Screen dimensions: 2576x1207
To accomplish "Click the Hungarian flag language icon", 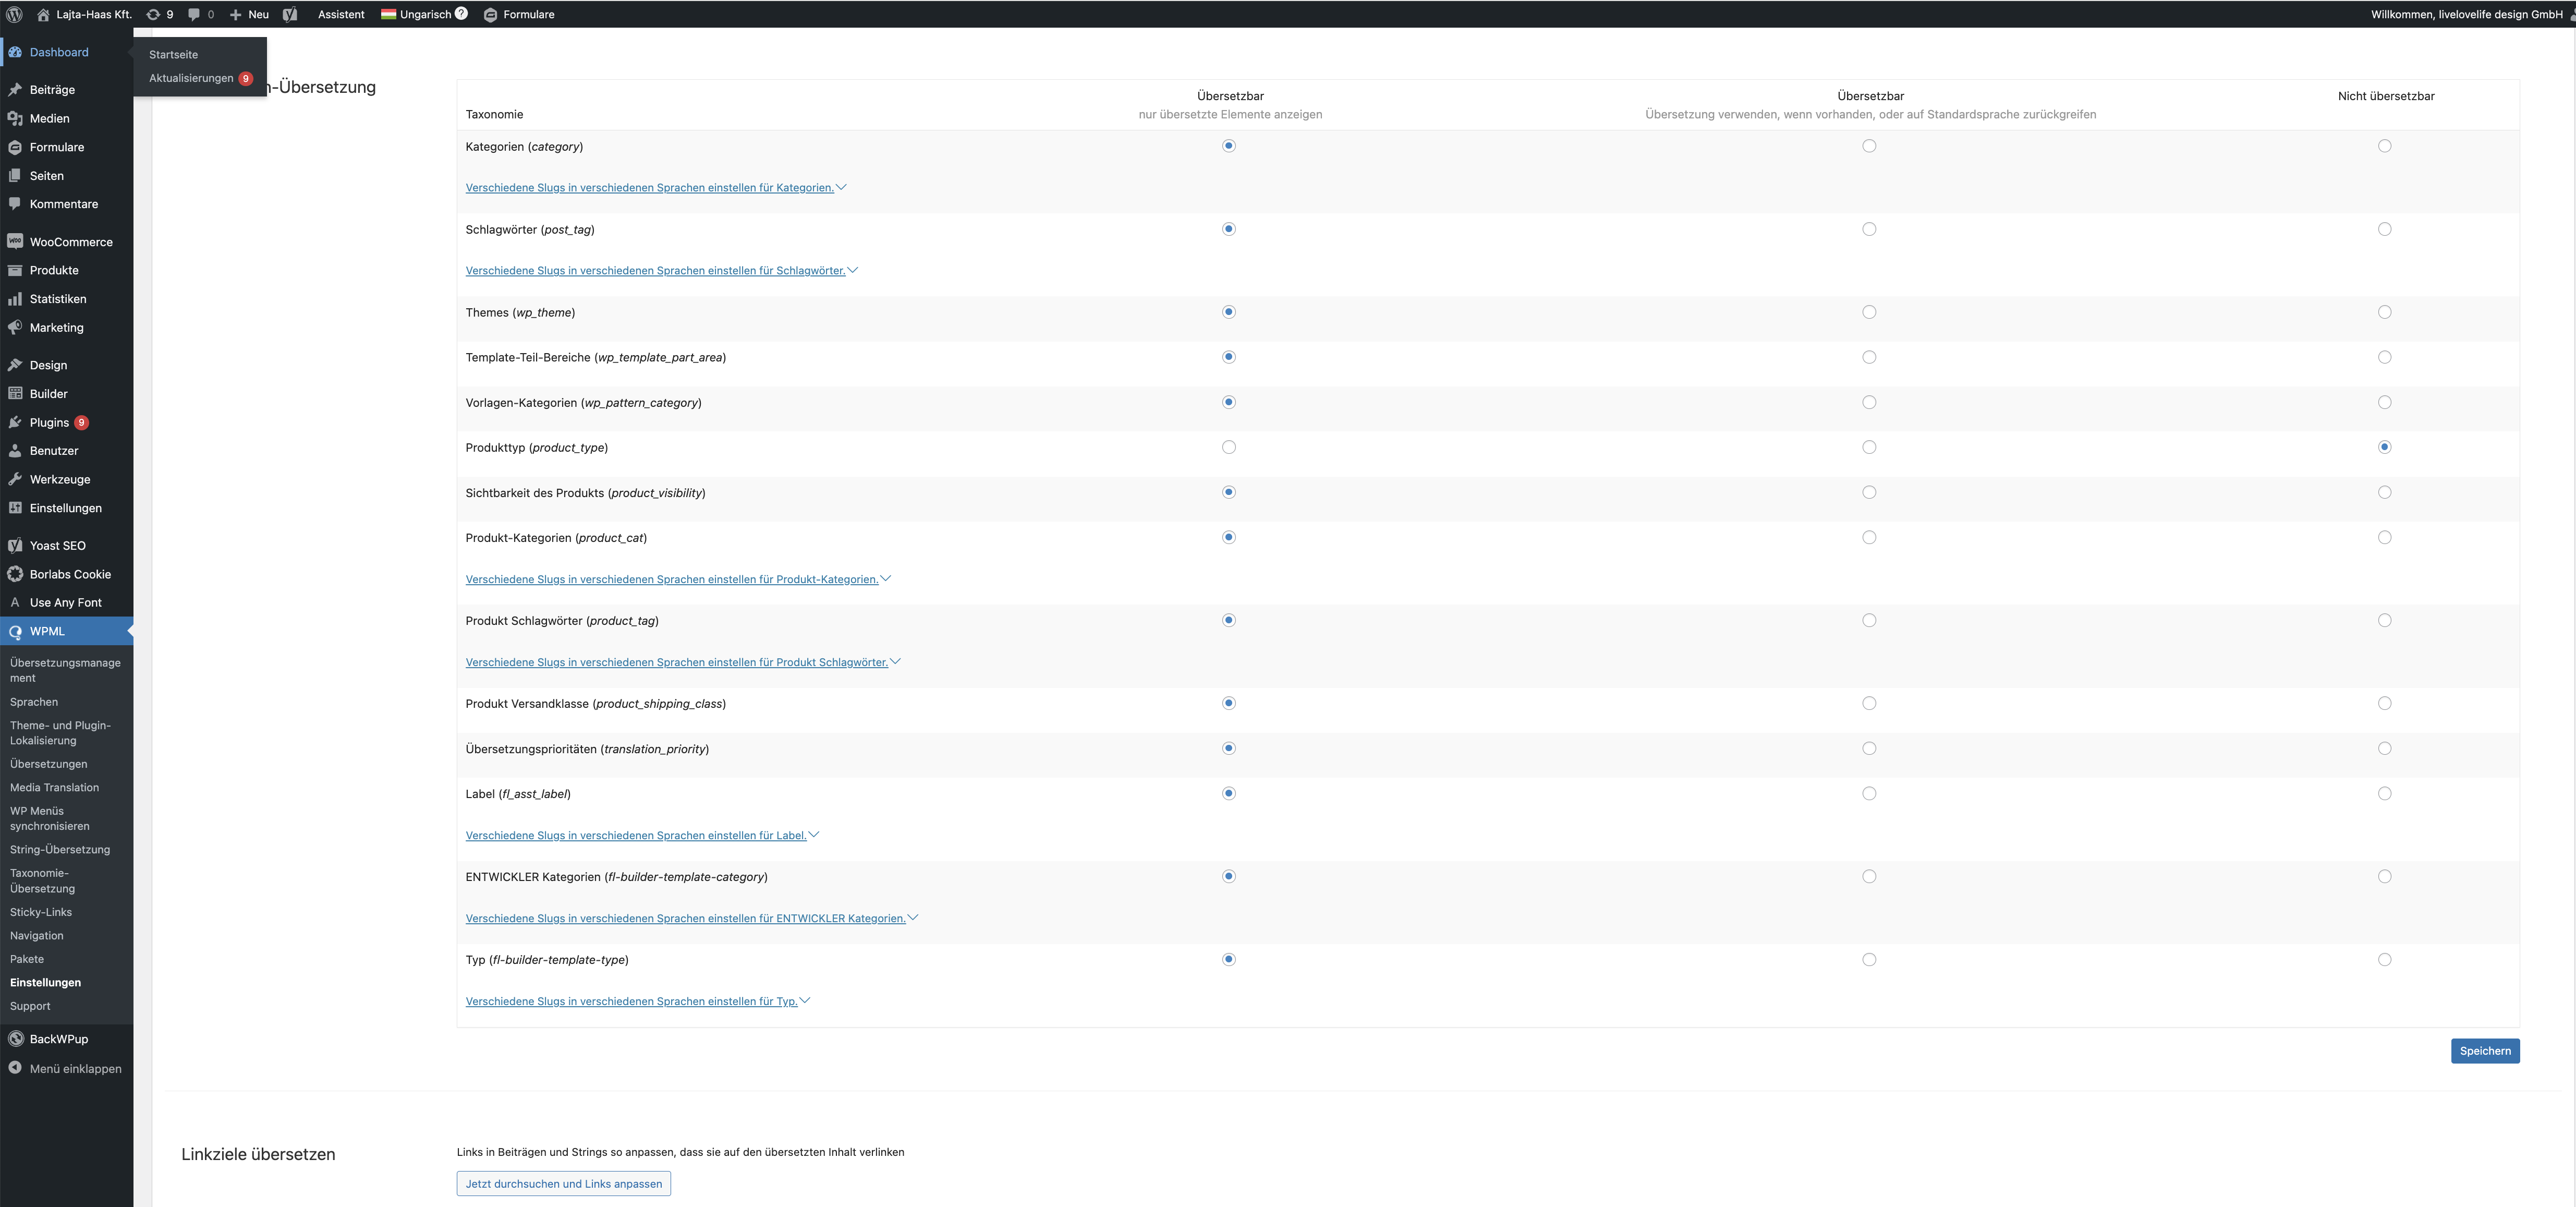I will tap(388, 14).
